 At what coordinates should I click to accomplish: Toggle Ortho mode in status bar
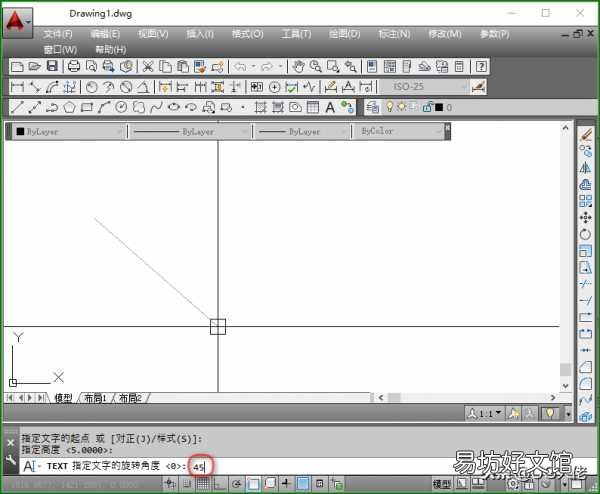(219, 484)
